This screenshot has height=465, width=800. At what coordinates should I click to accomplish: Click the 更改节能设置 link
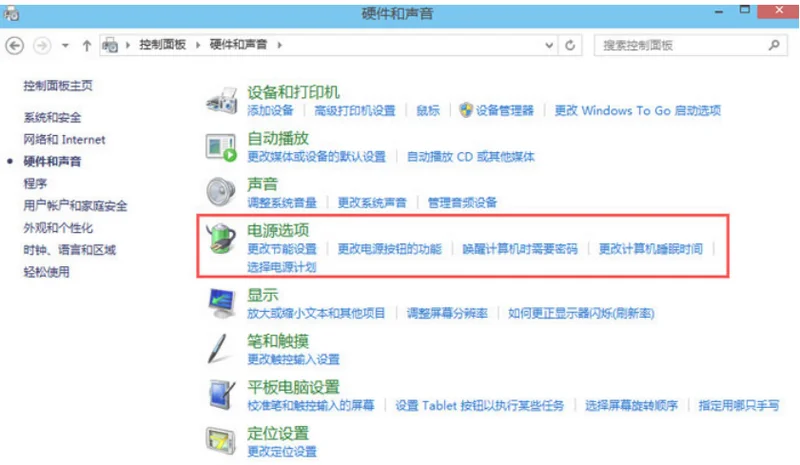point(282,249)
